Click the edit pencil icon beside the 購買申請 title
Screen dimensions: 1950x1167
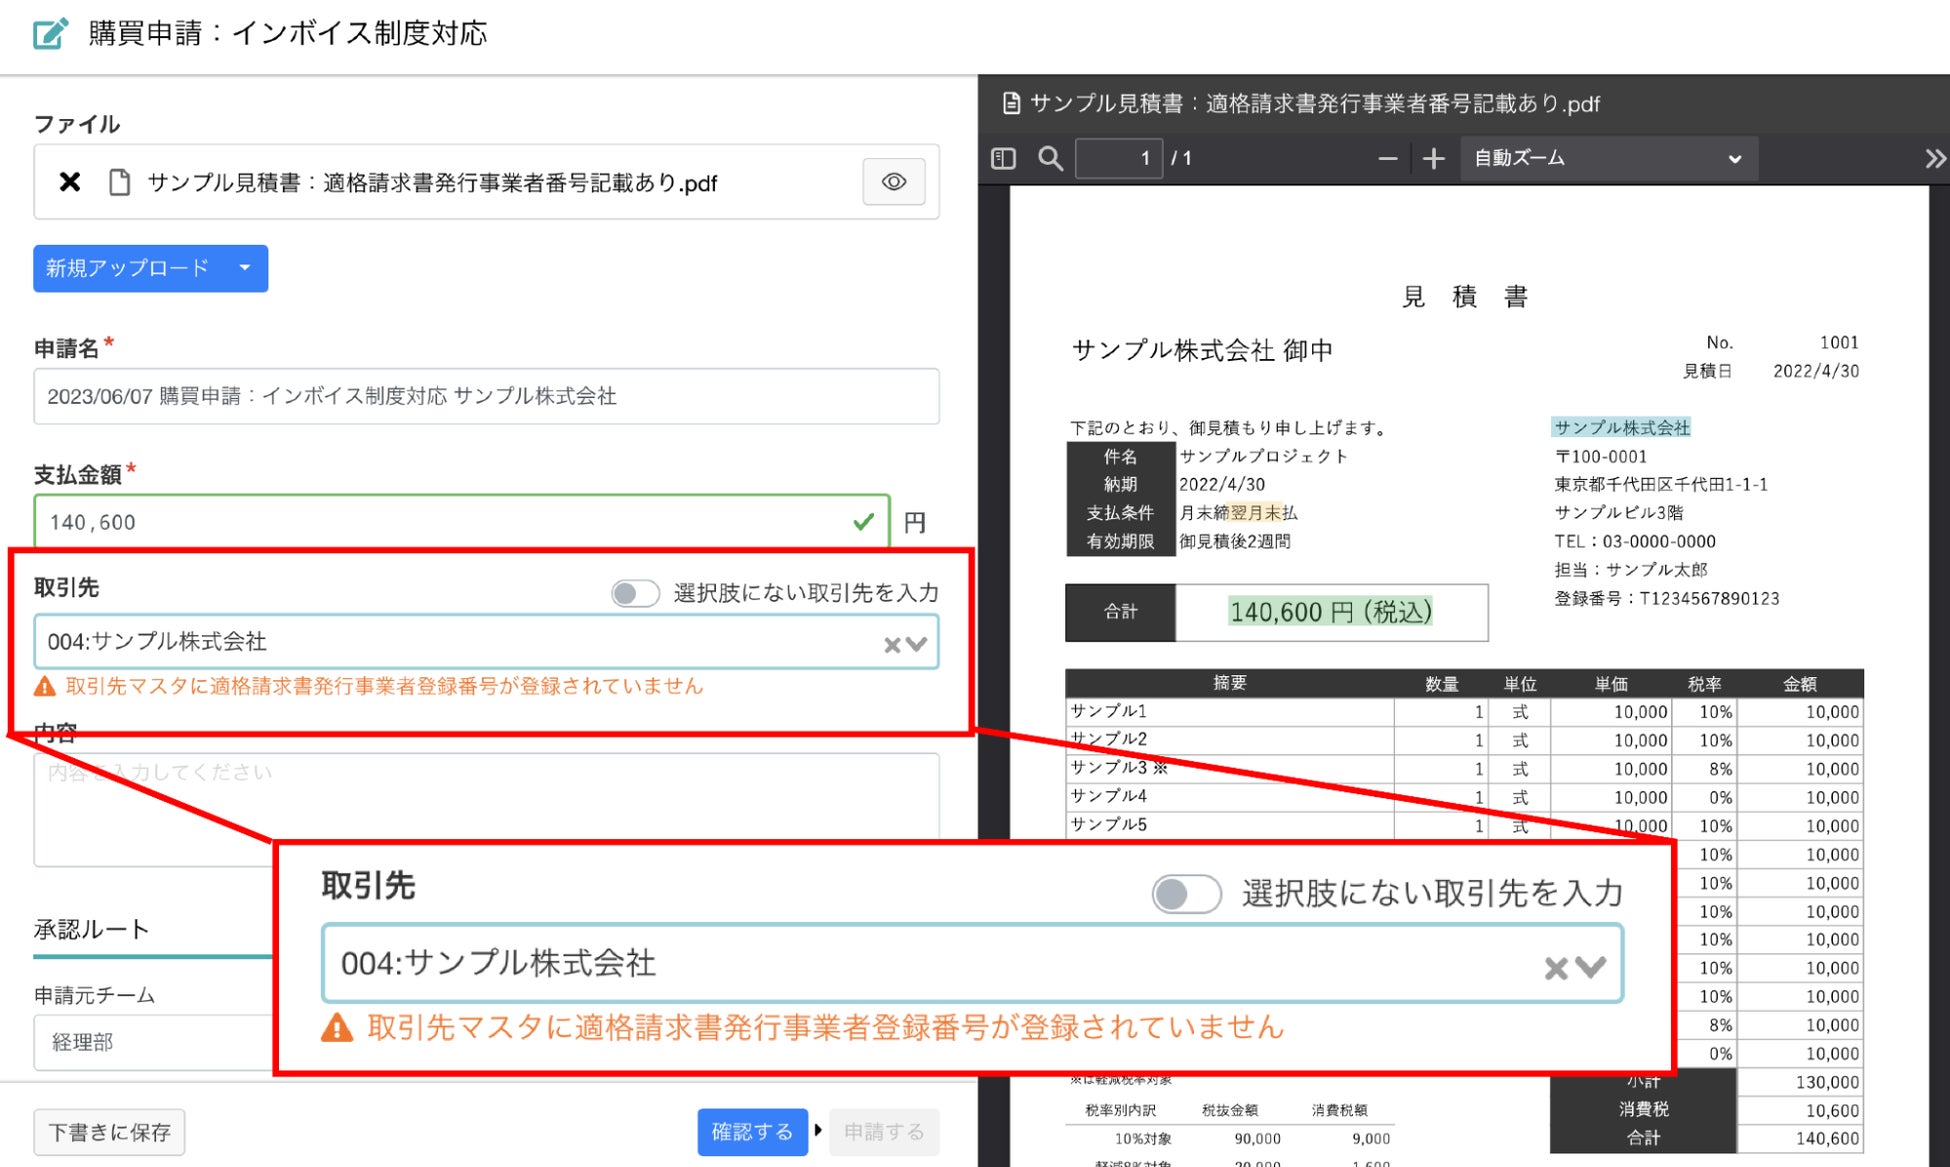coord(50,33)
